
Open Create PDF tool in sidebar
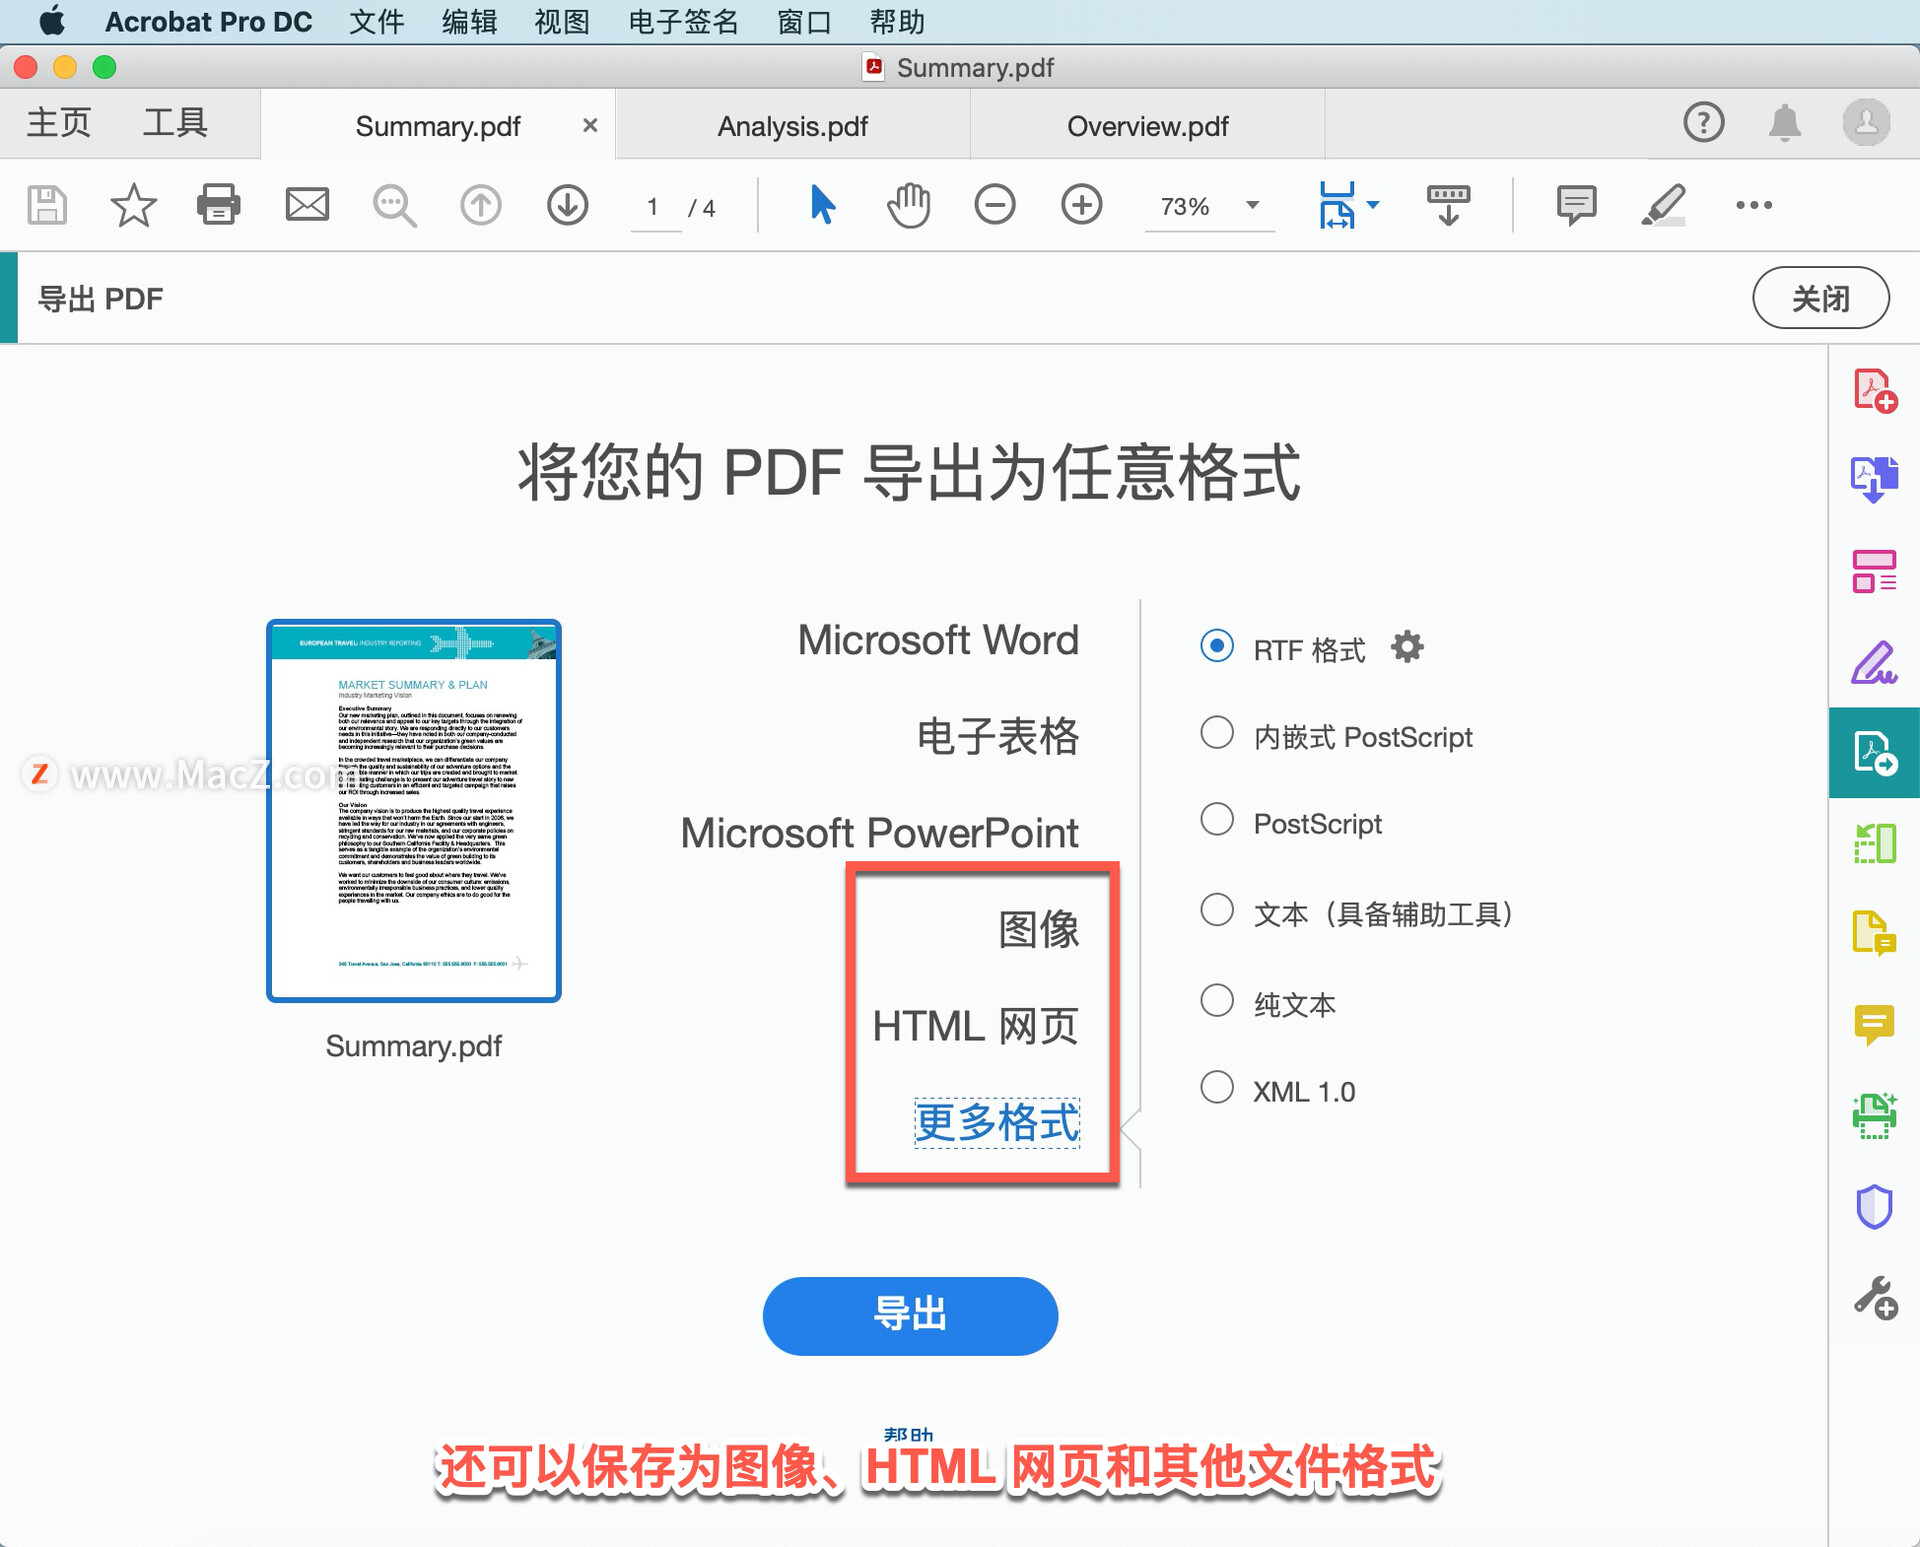coord(1875,390)
